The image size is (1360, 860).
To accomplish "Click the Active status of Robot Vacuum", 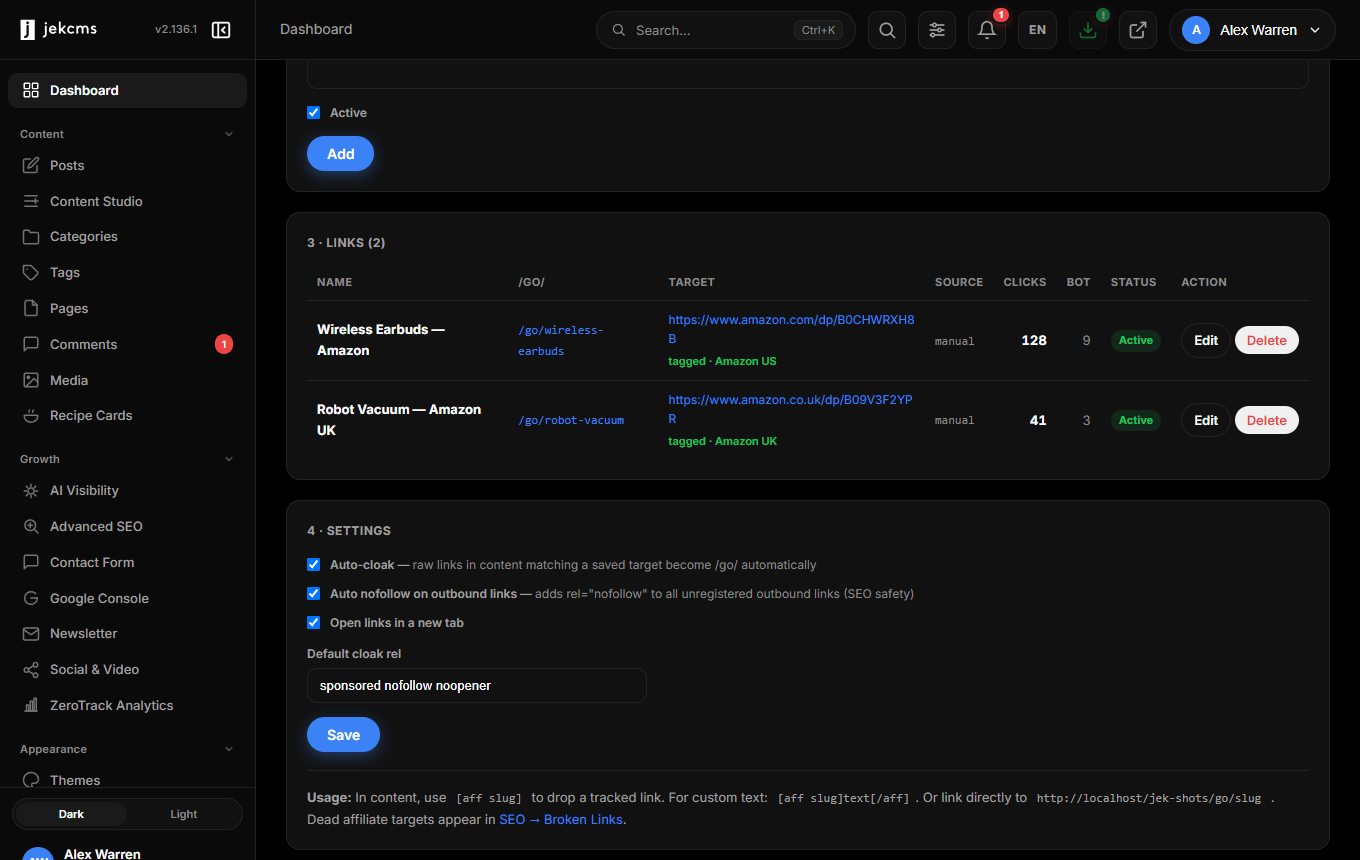I will (x=1135, y=420).
